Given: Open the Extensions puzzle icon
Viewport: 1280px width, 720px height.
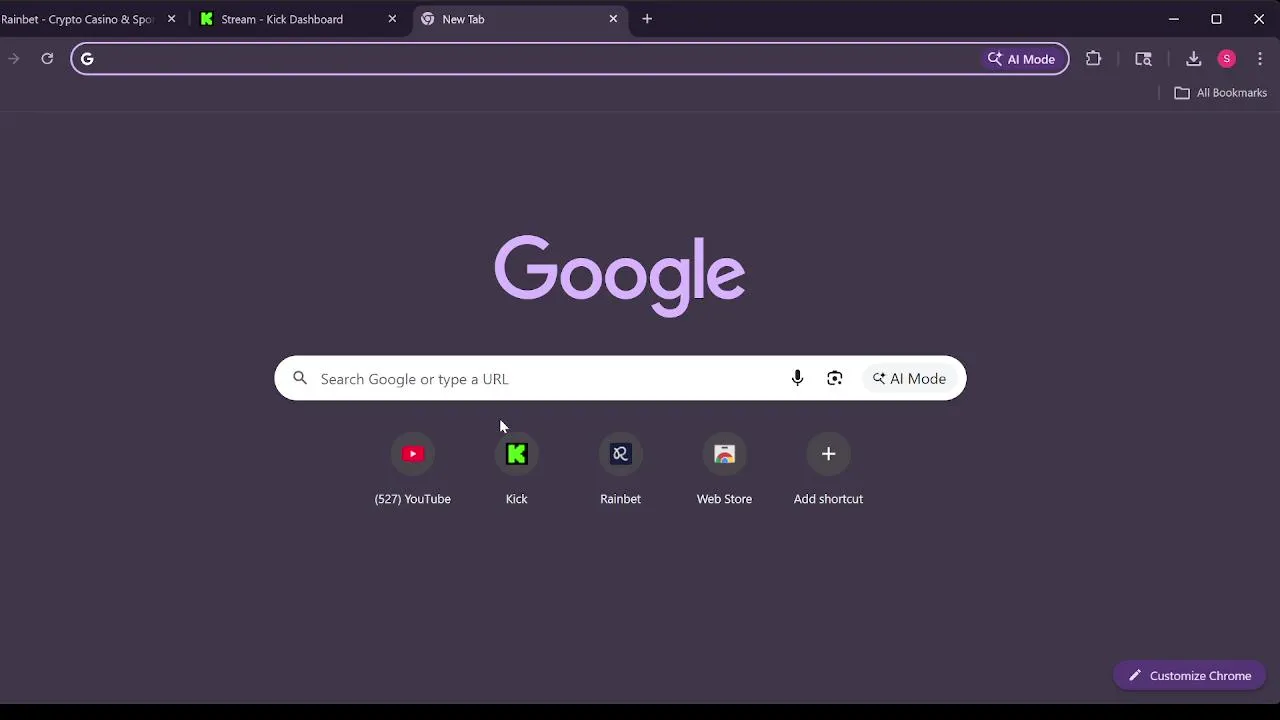Looking at the screenshot, I should (x=1093, y=59).
